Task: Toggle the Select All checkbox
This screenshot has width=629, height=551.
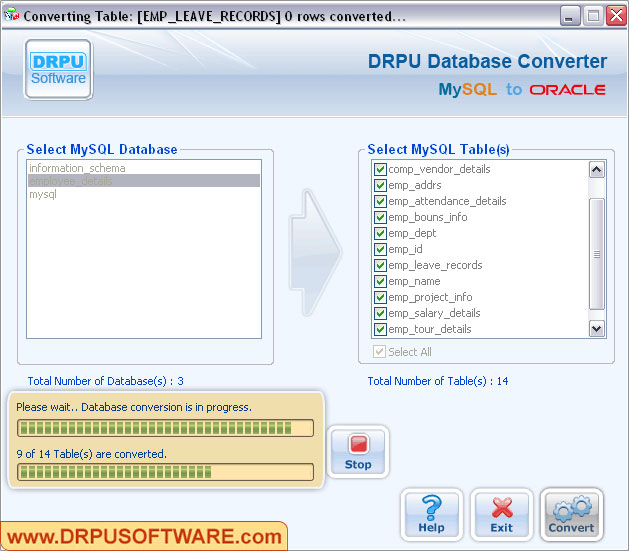Action: point(379,352)
